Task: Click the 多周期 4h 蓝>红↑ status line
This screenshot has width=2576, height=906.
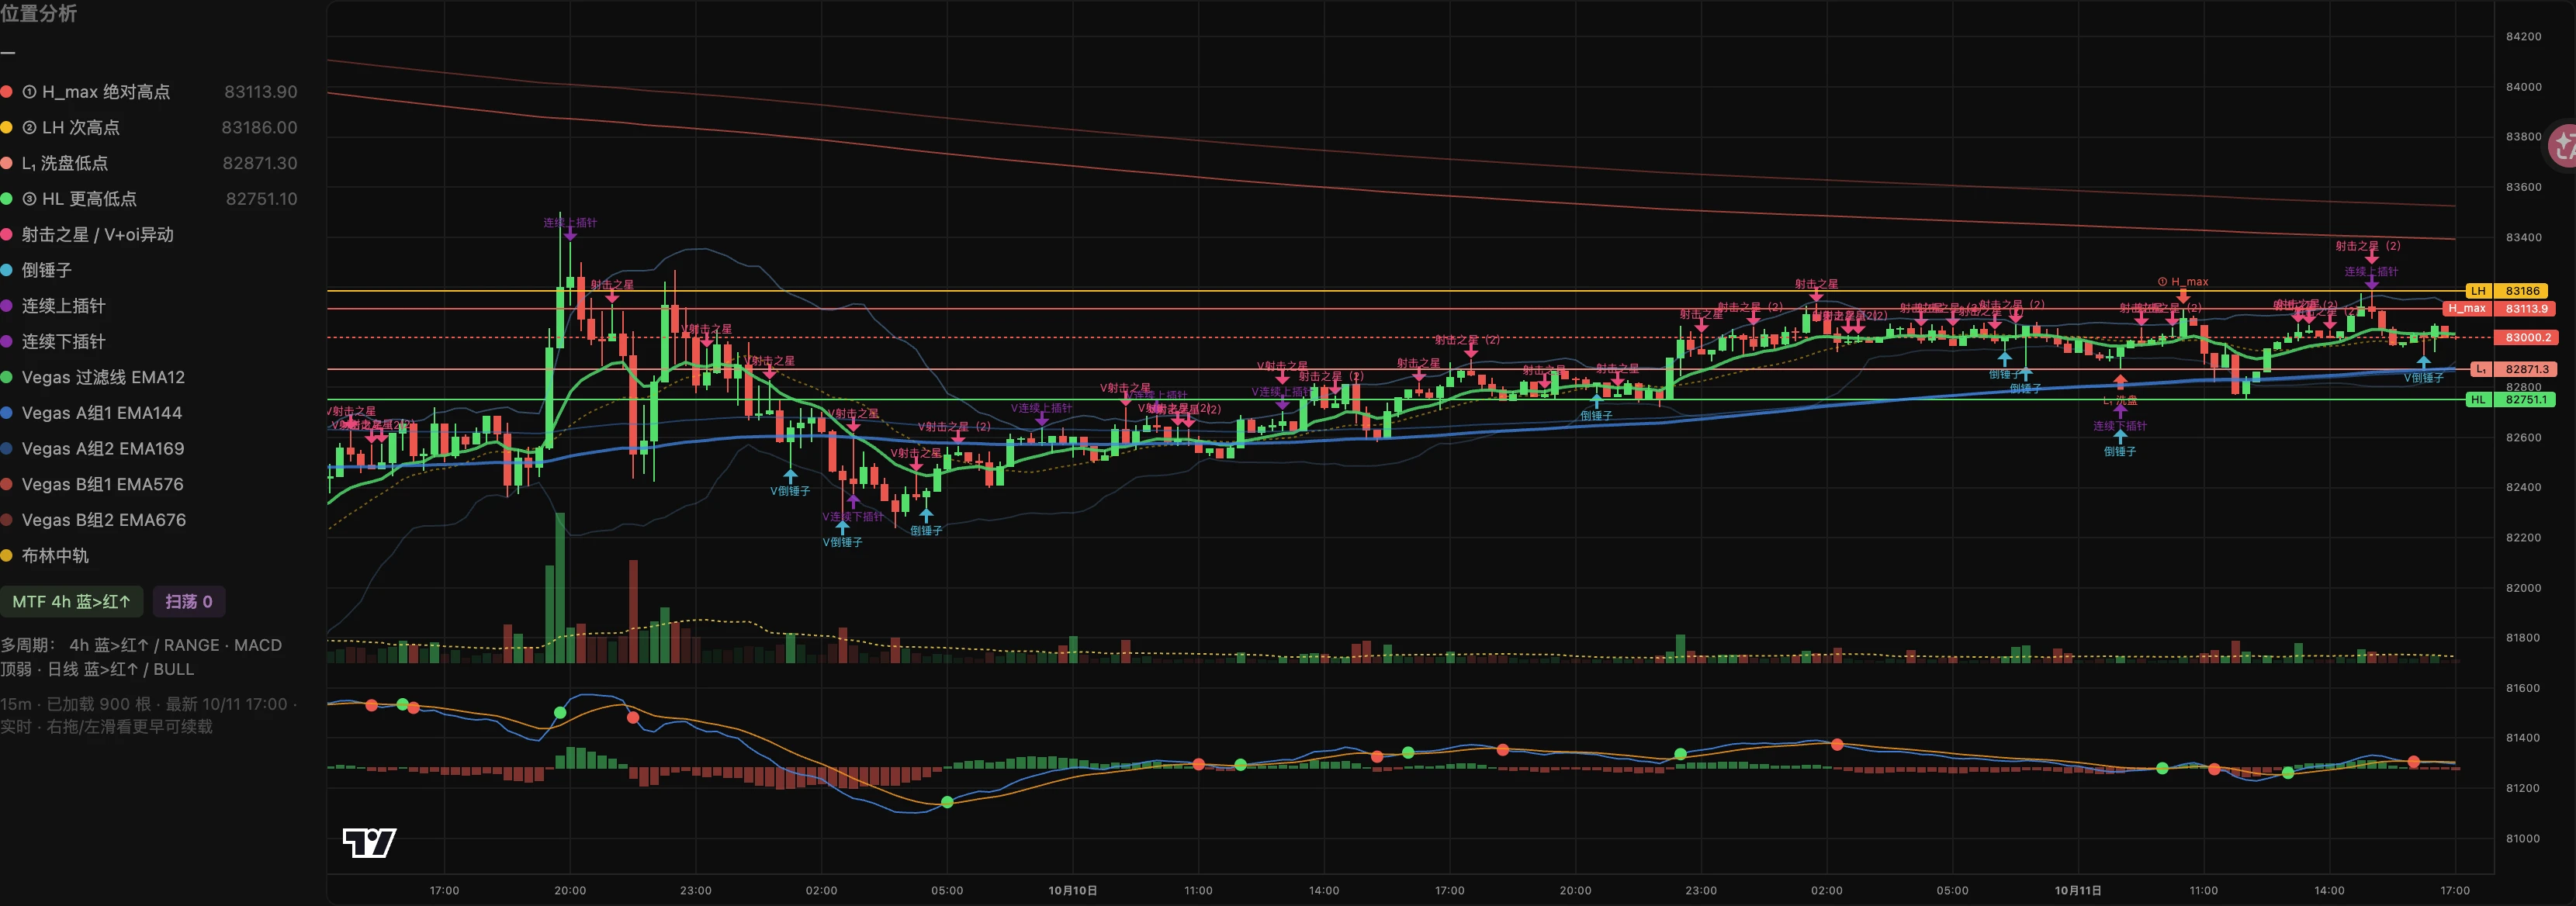Action: coord(141,657)
